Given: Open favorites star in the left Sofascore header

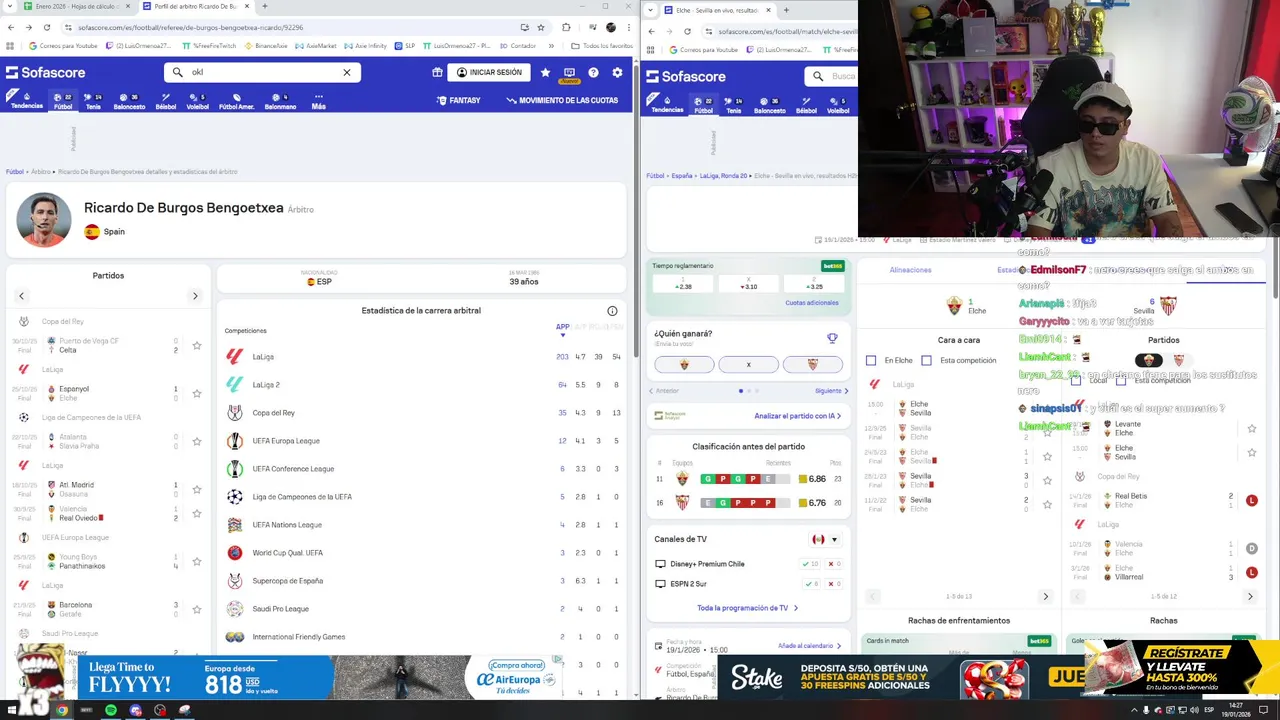Looking at the screenshot, I should (545, 72).
